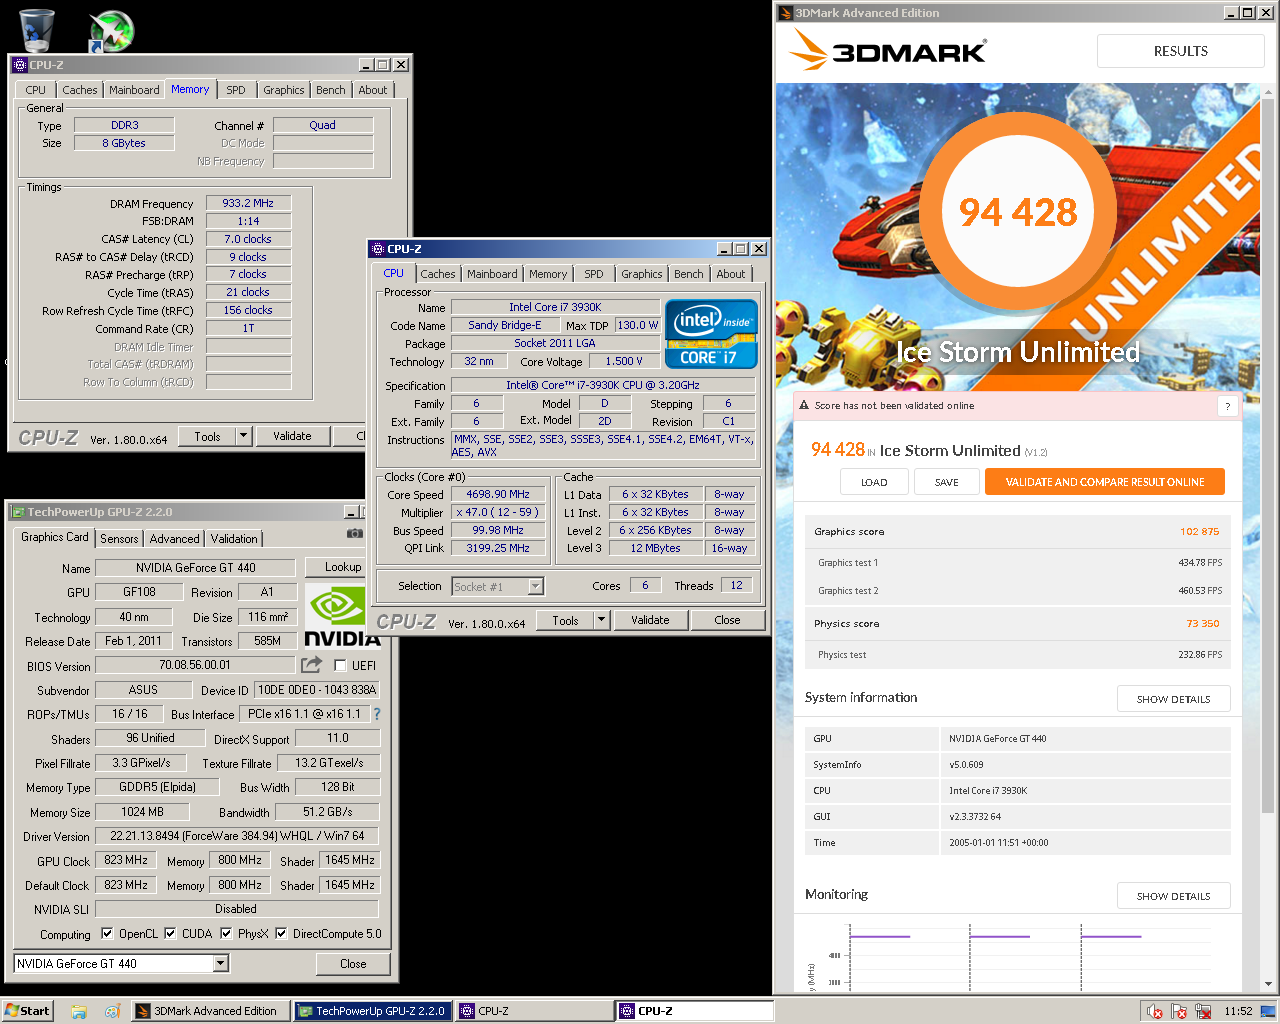
Task: Click the Graphics test 1 row 434.78 FPS
Action: click(1018, 563)
